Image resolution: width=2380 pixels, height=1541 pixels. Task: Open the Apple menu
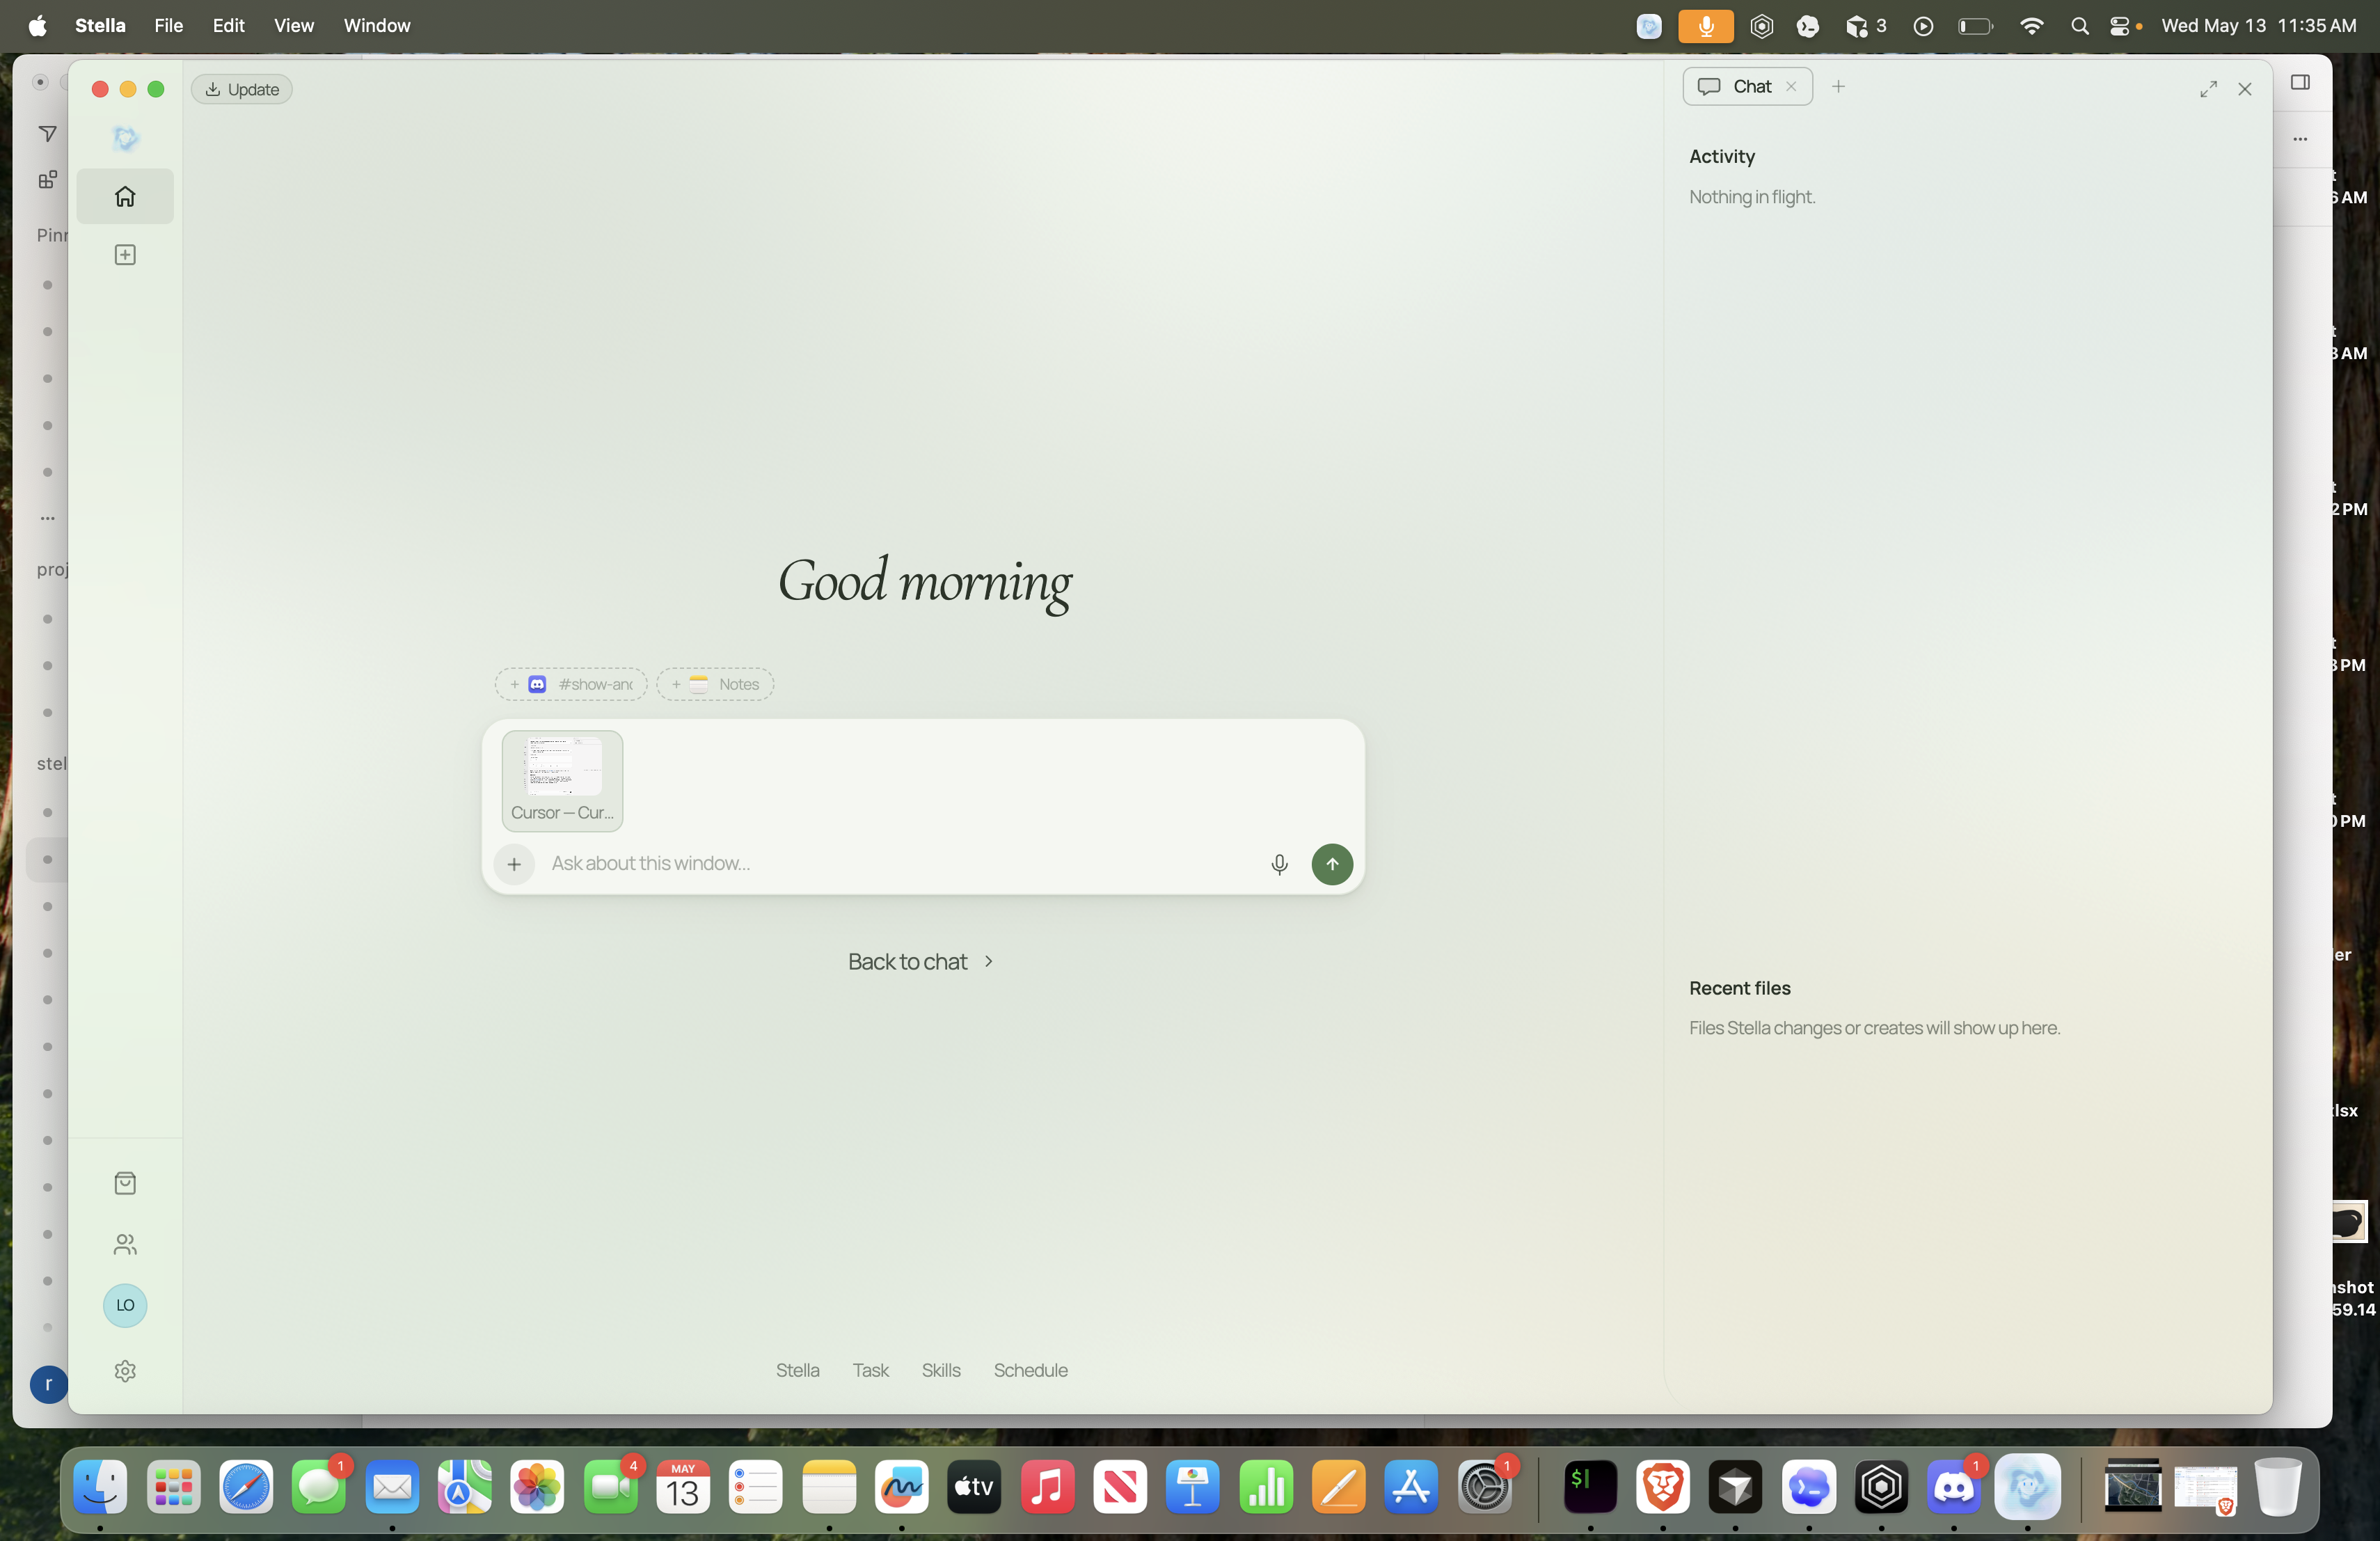pyautogui.click(x=37, y=25)
